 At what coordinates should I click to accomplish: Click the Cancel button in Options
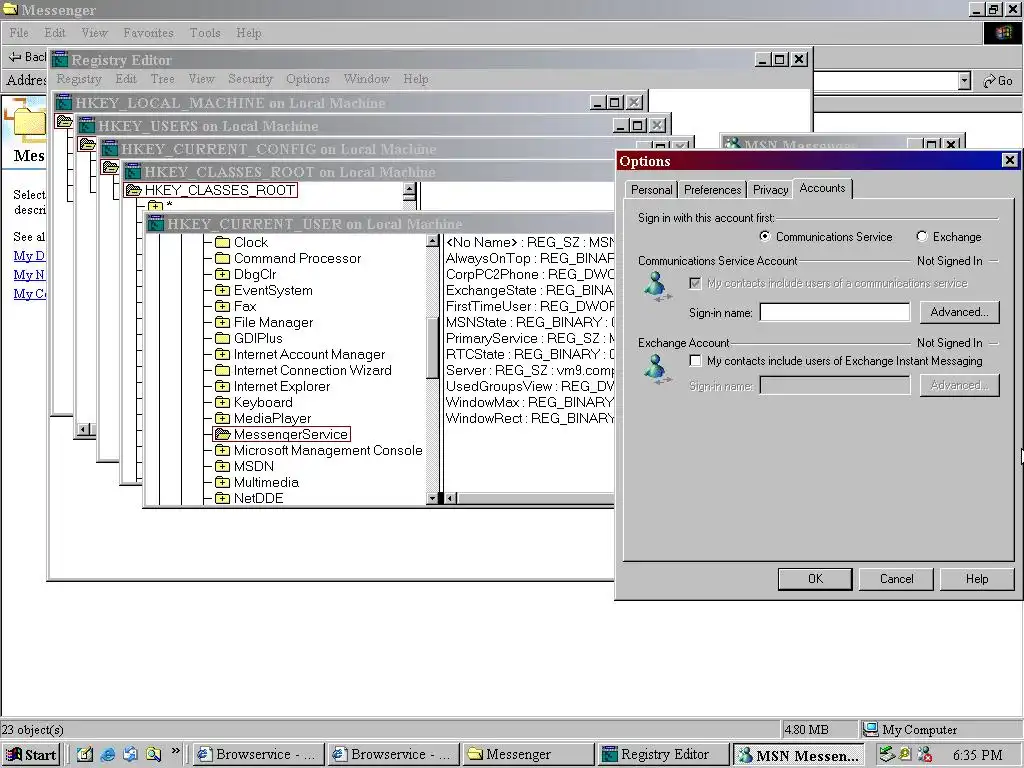click(x=896, y=579)
